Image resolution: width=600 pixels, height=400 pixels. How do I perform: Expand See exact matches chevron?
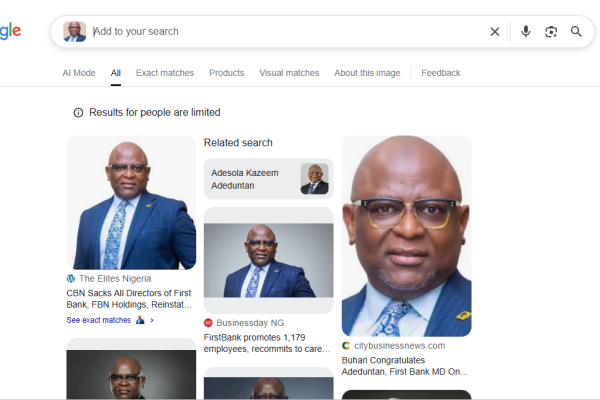pyautogui.click(x=152, y=320)
